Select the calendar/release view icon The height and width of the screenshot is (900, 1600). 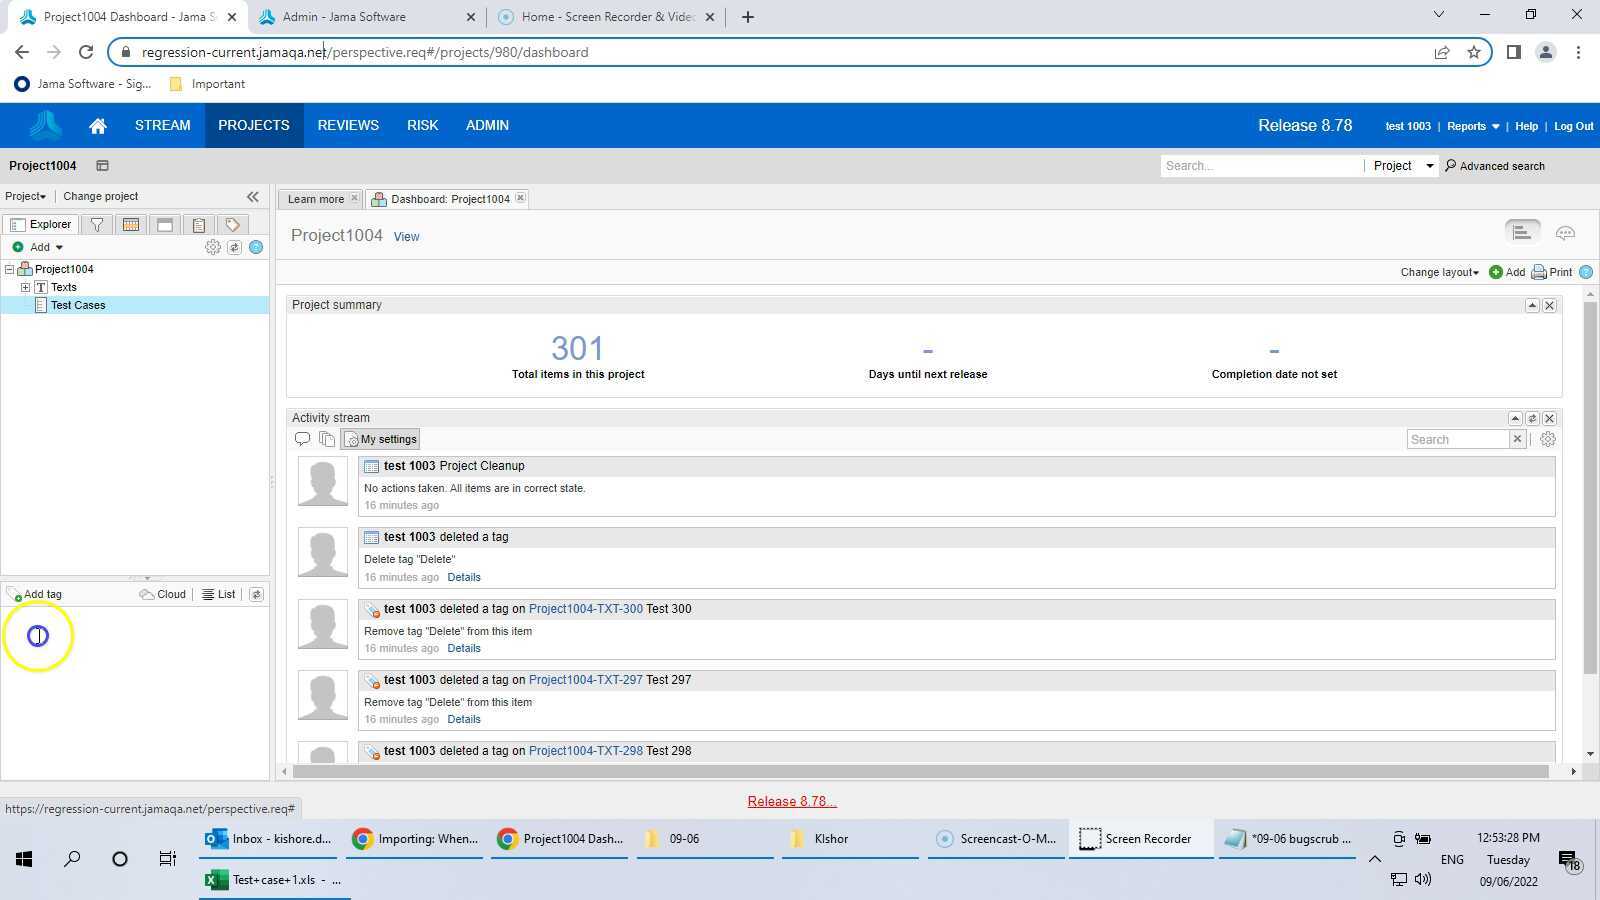pyautogui.click(x=131, y=224)
